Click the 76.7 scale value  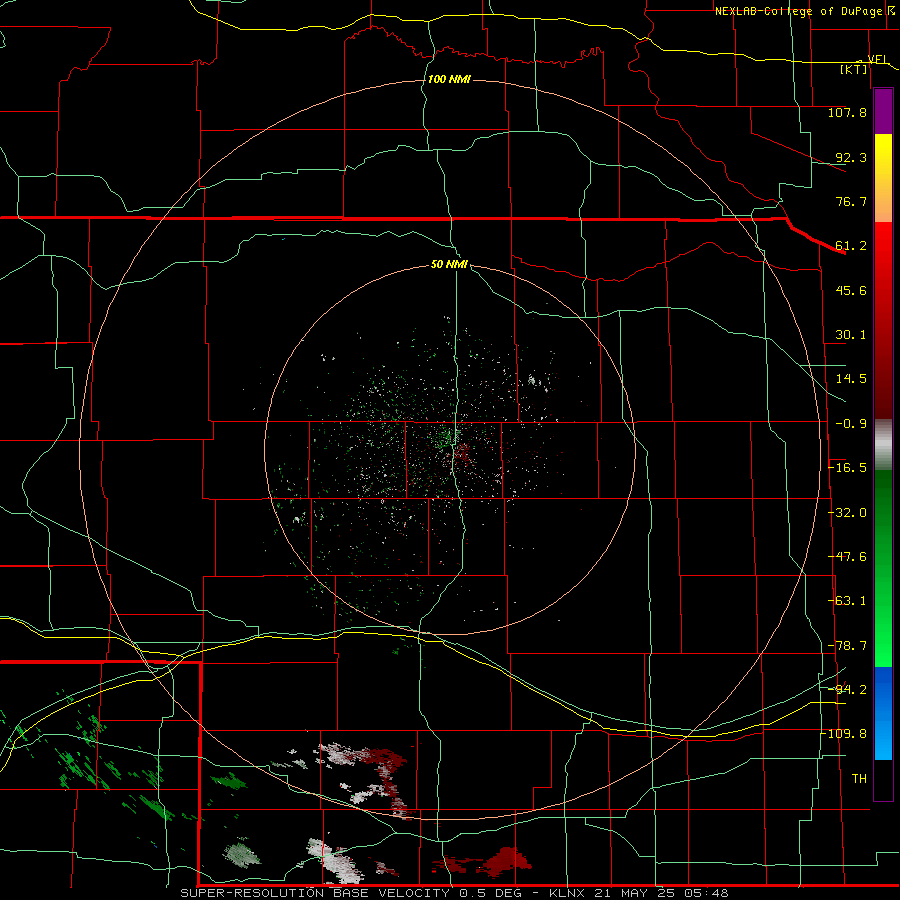tap(851, 201)
